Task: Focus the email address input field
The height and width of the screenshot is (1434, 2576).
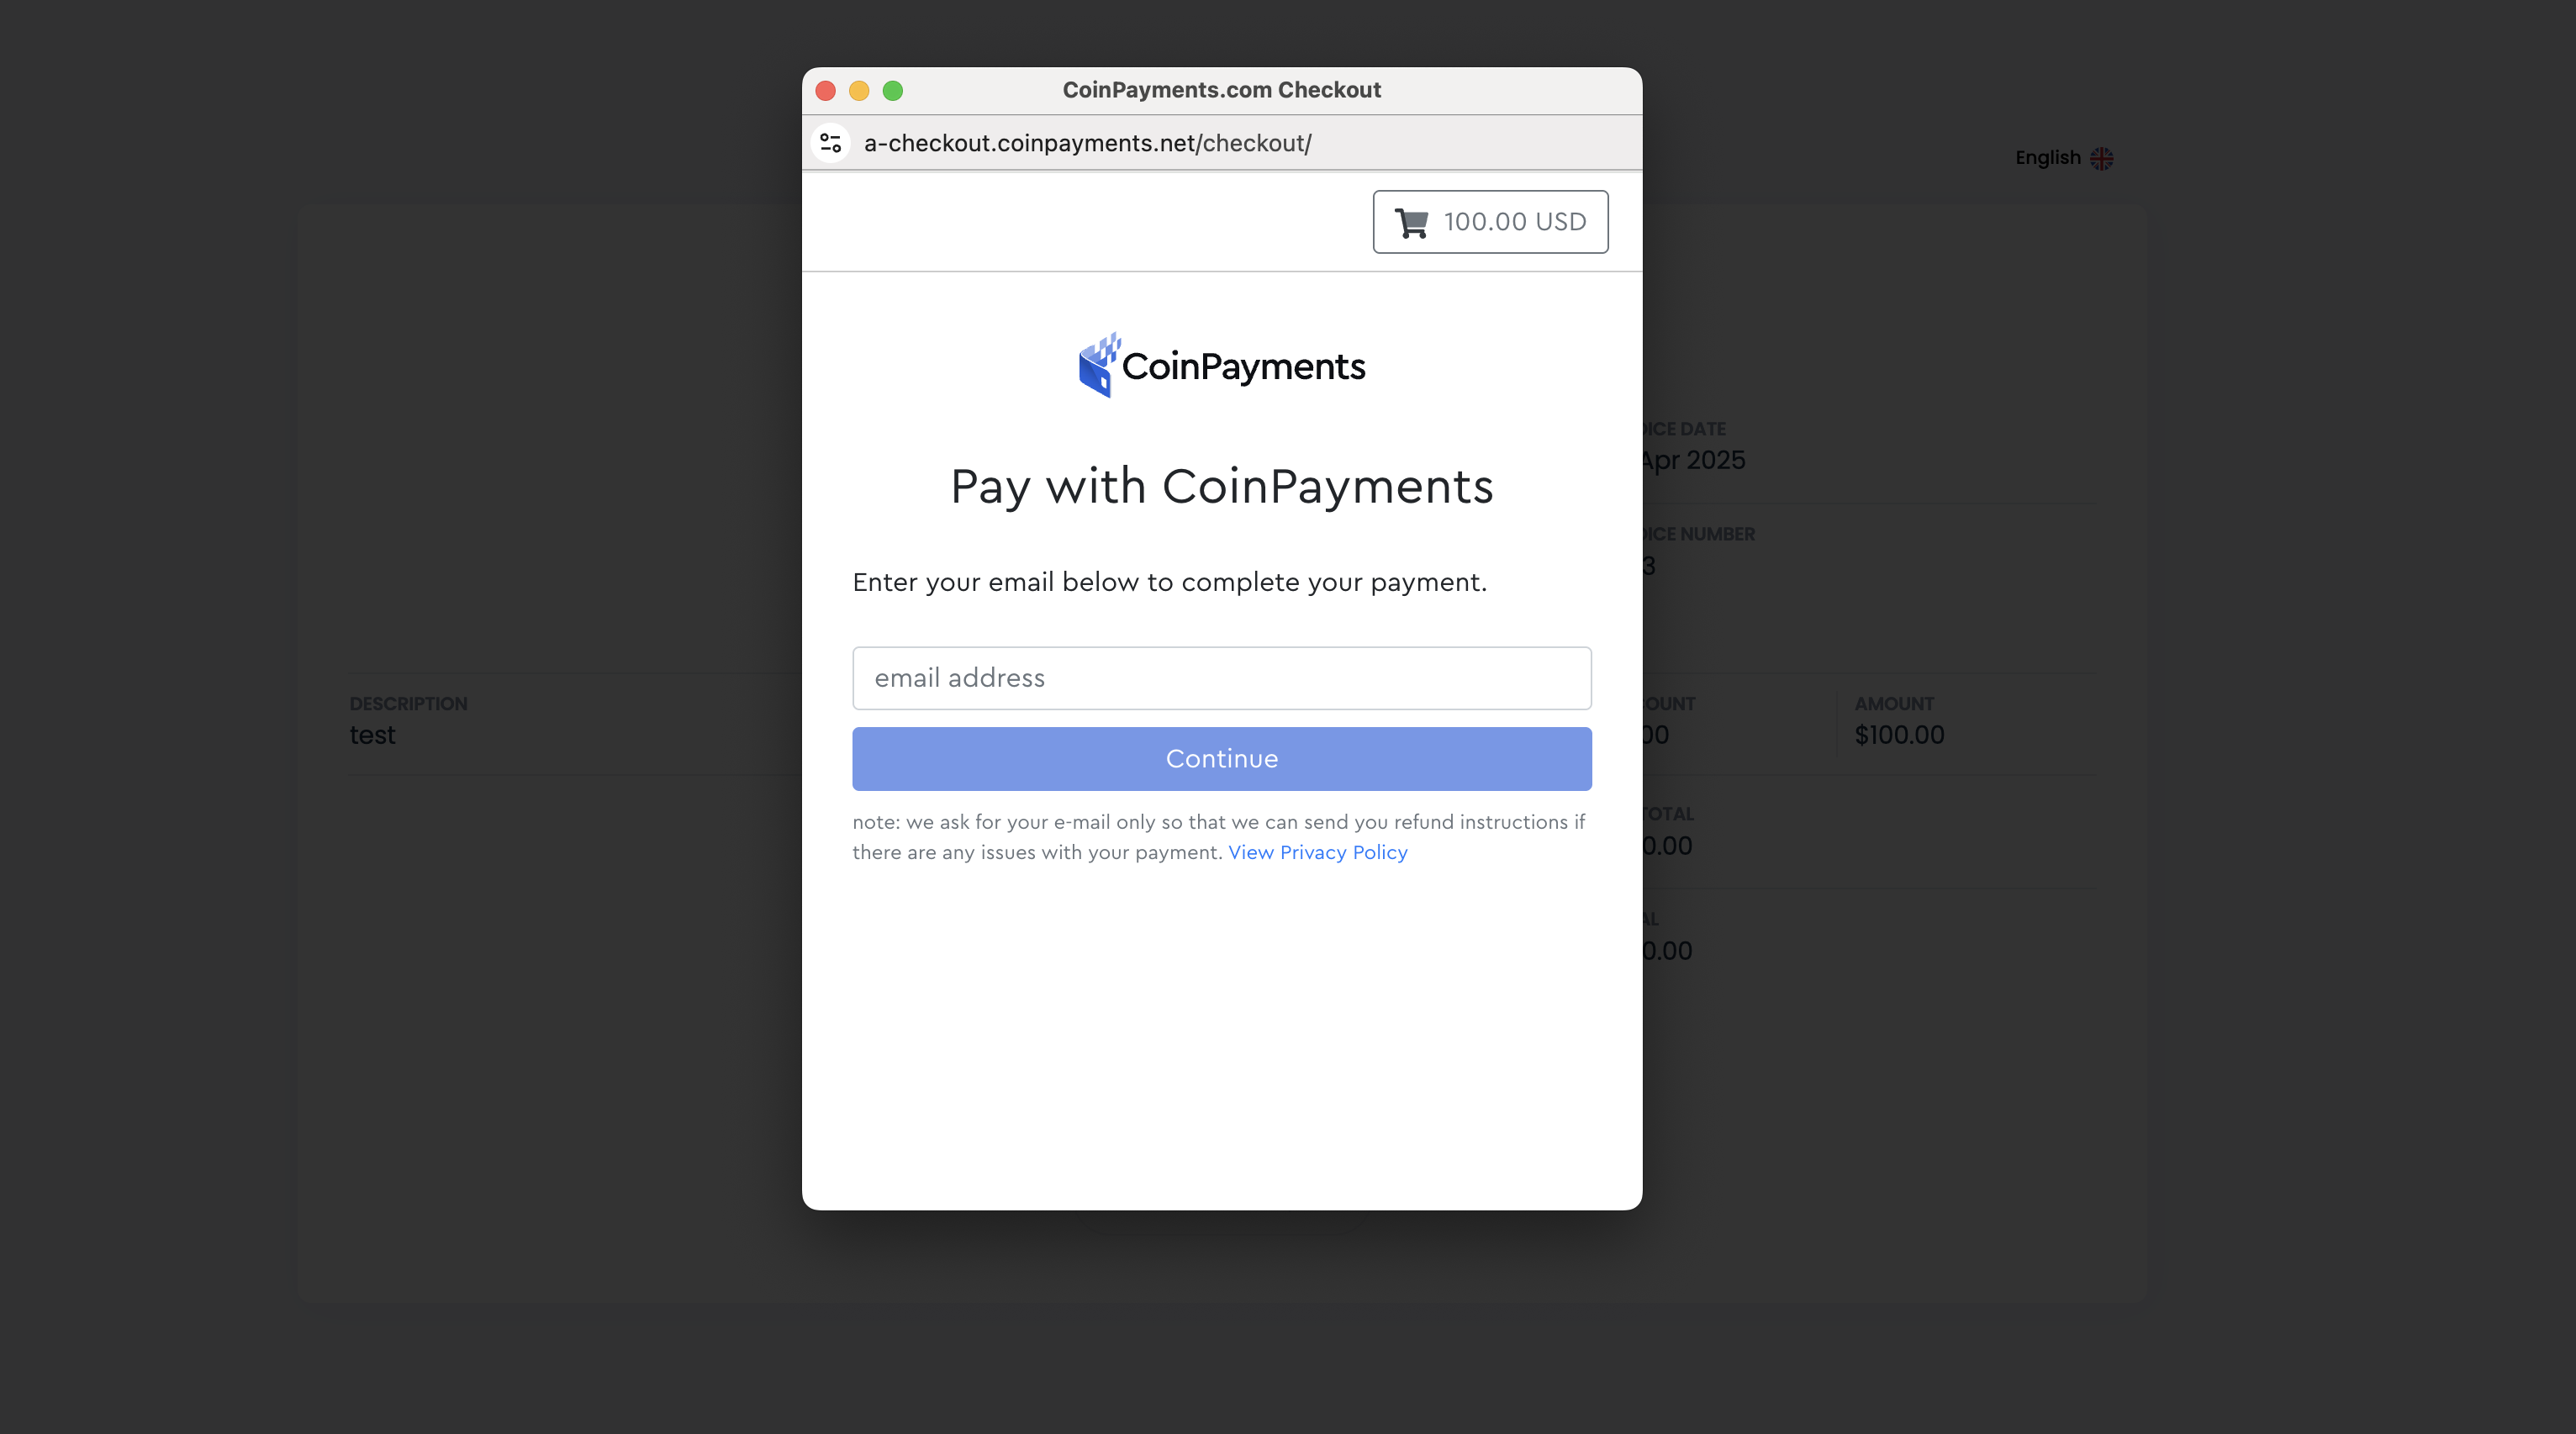Action: 1221,678
